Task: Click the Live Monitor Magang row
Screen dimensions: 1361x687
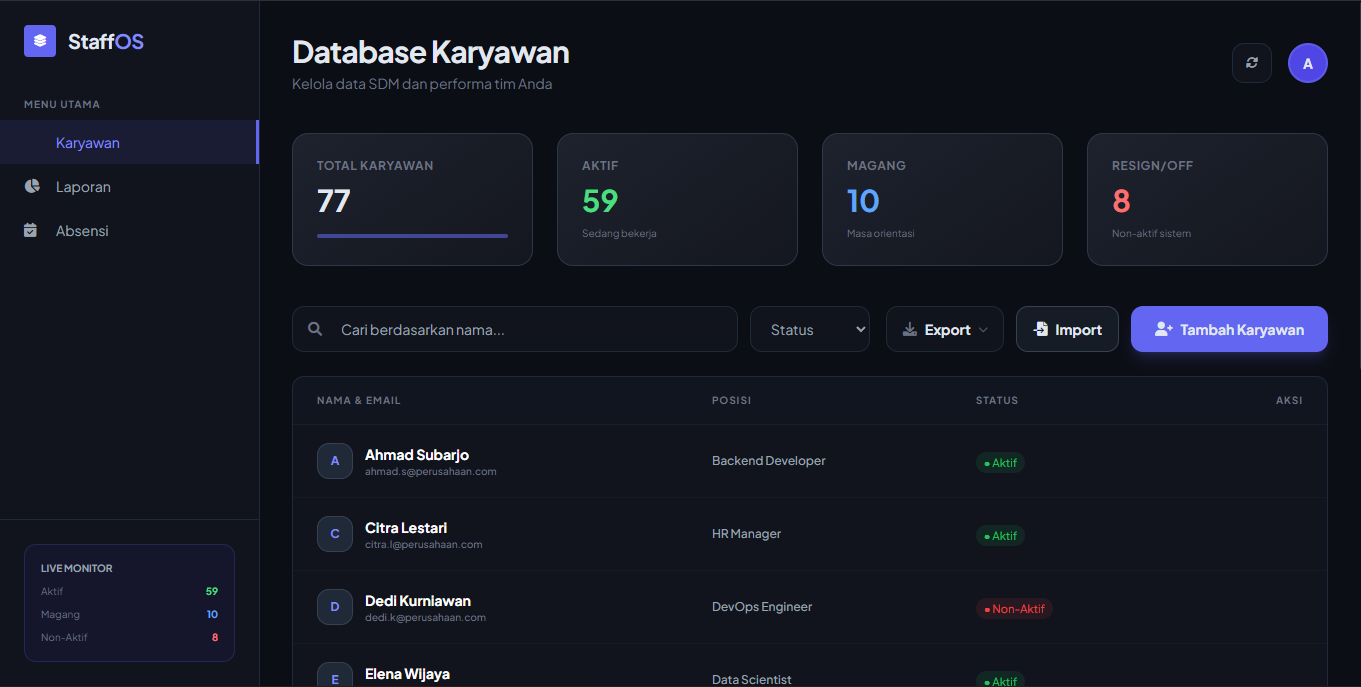Action: coord(129,614)
